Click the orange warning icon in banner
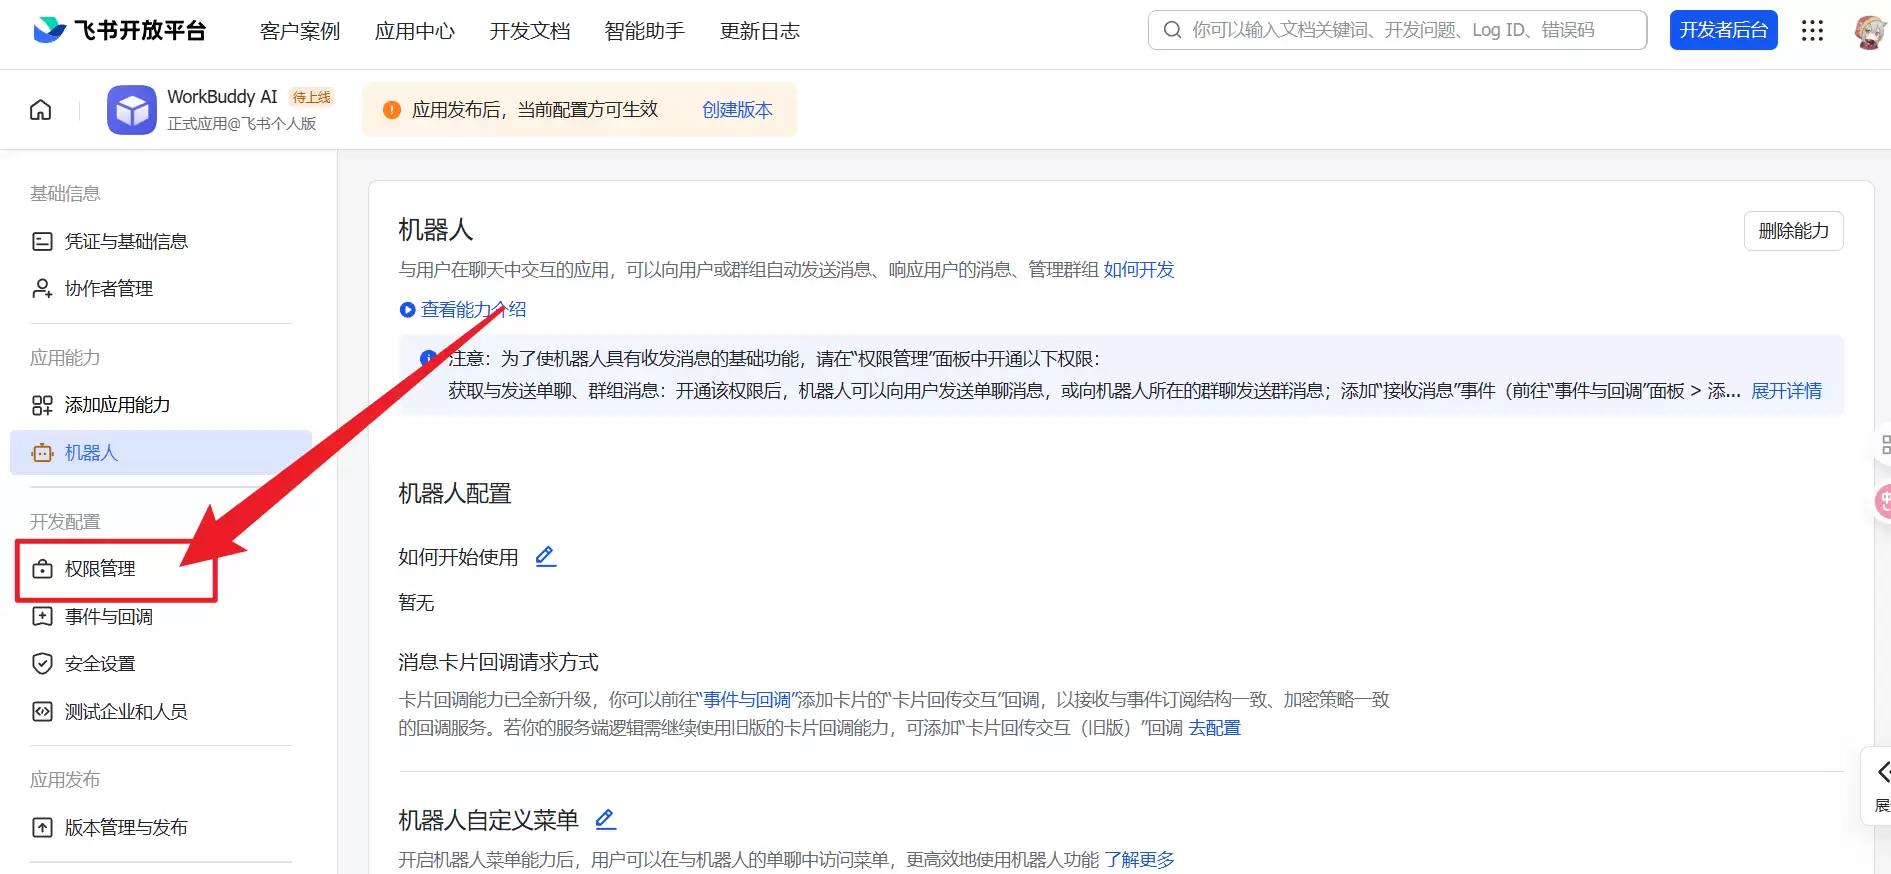Viewport: 1891px width, 874px height. click(392, 110)
